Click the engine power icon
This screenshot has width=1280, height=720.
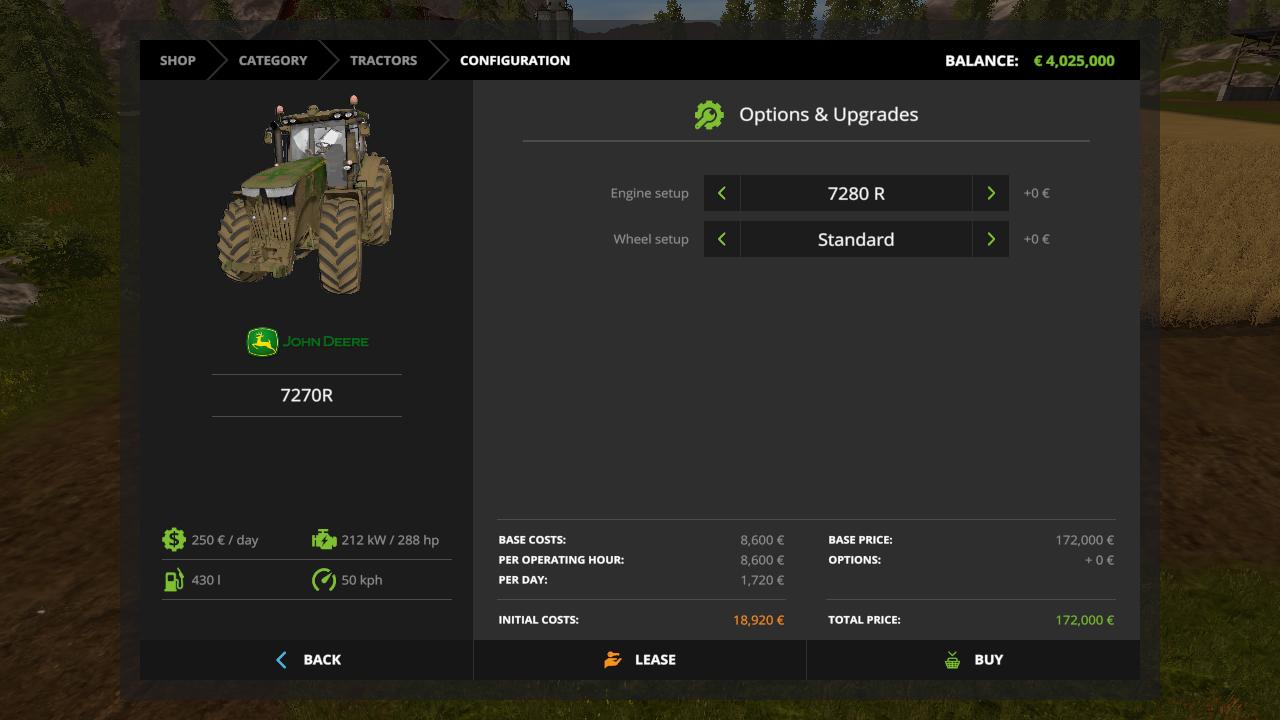click(324, 540)
